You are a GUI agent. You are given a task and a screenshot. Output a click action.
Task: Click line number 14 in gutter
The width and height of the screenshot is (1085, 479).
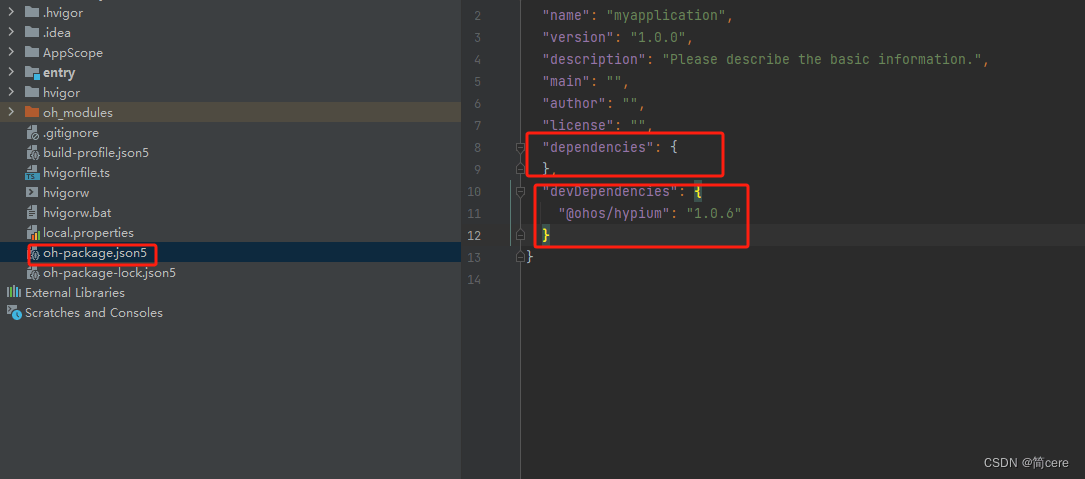(474, 280)
